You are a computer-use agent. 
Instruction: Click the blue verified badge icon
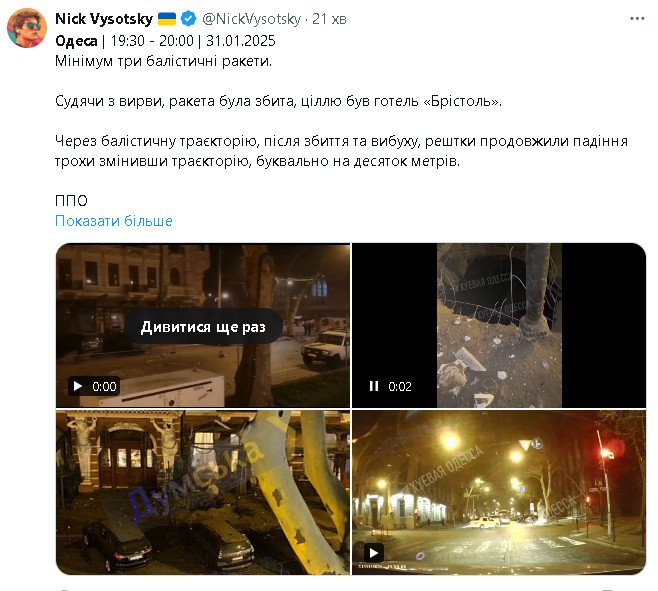pos(188,19)
